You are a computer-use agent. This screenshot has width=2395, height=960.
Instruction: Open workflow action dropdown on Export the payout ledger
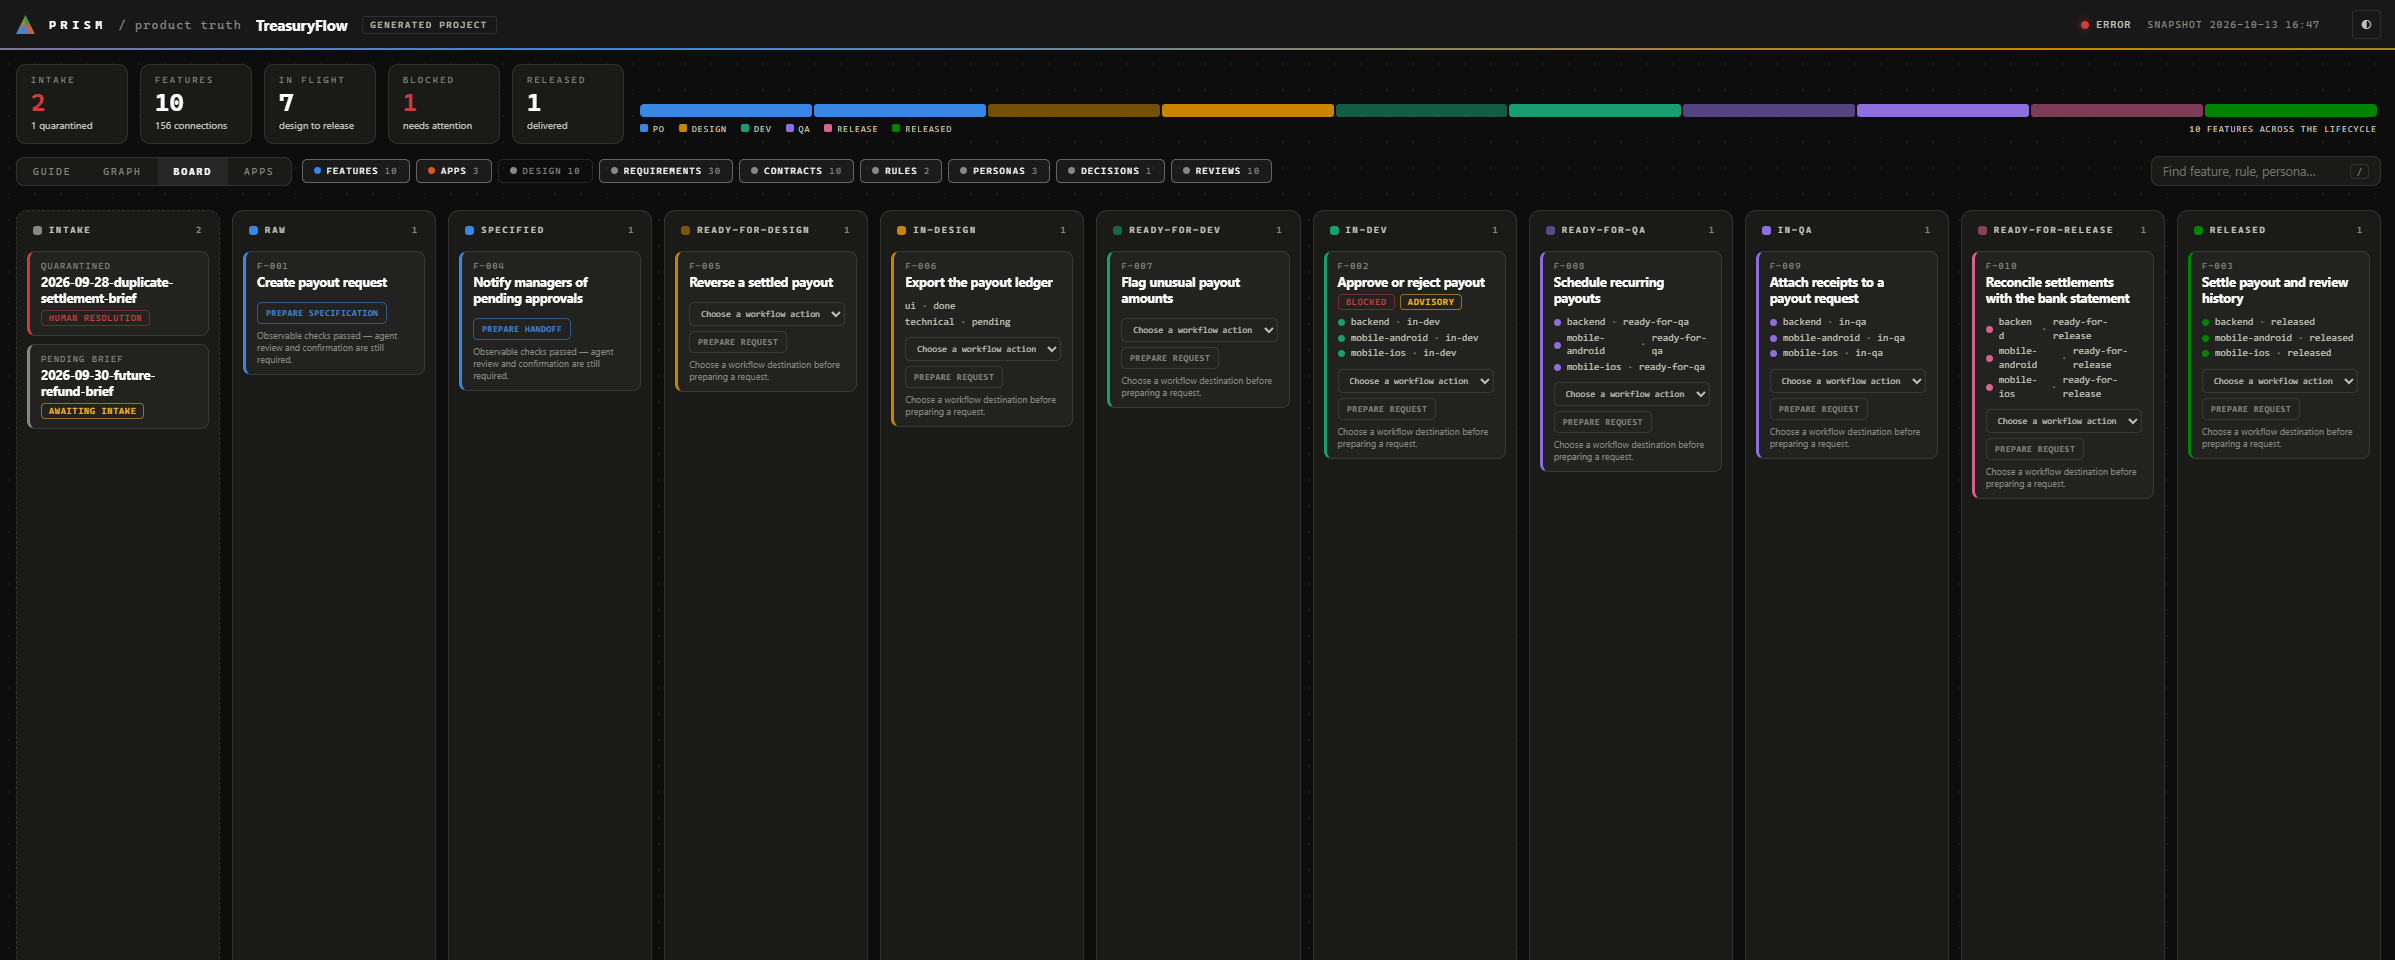coord(983,349)
